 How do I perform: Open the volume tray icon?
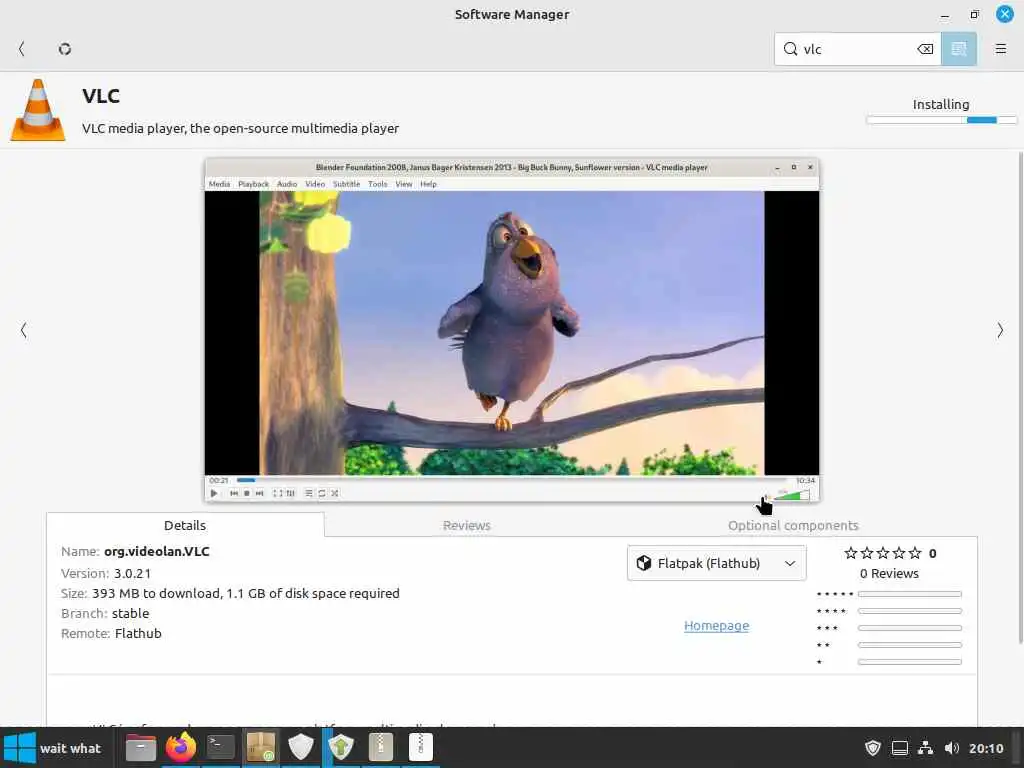[x=952, y=748]
